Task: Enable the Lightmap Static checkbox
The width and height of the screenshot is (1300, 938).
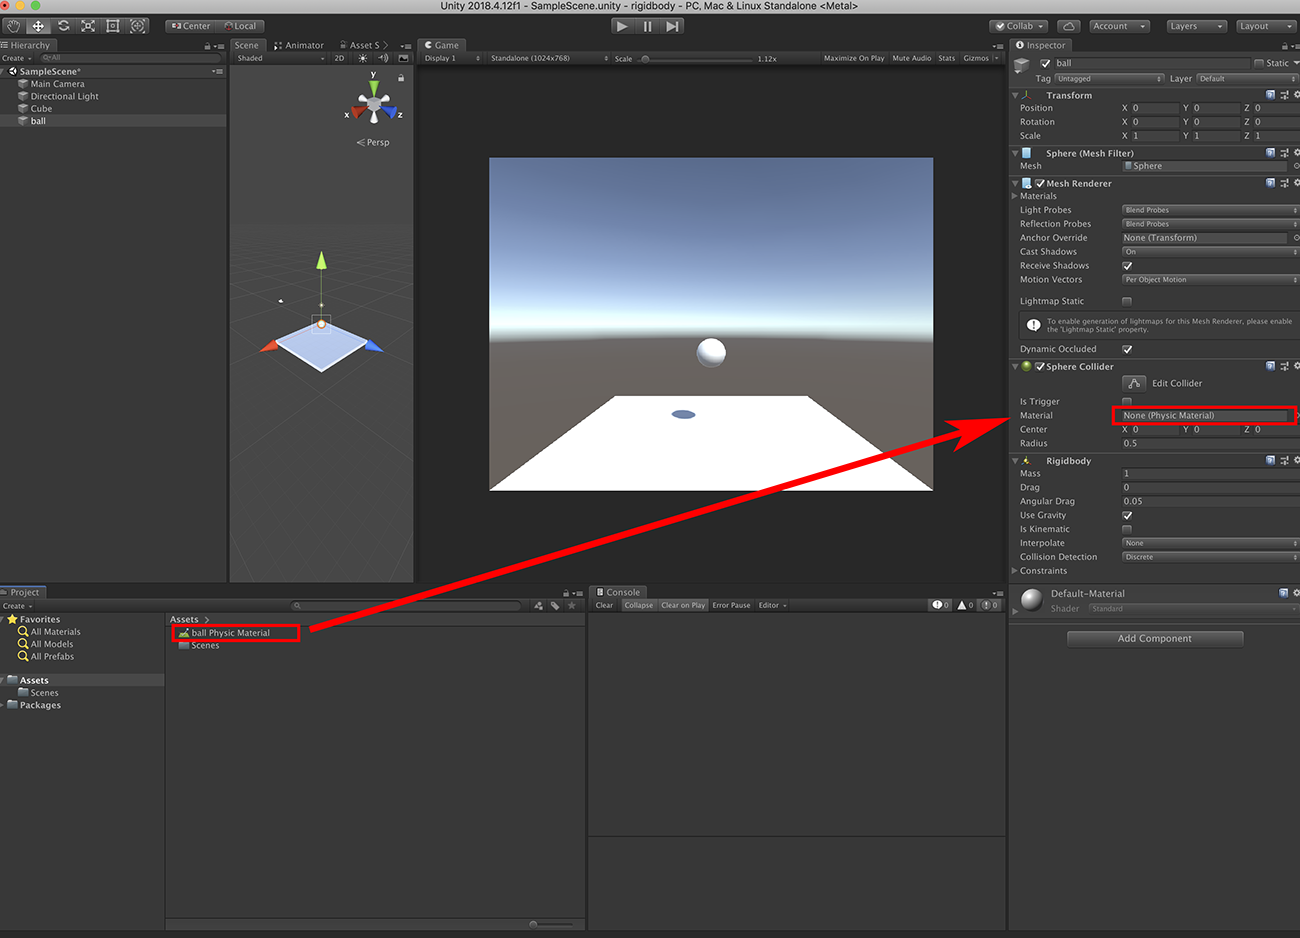Action: click(x=1127, y=300)
